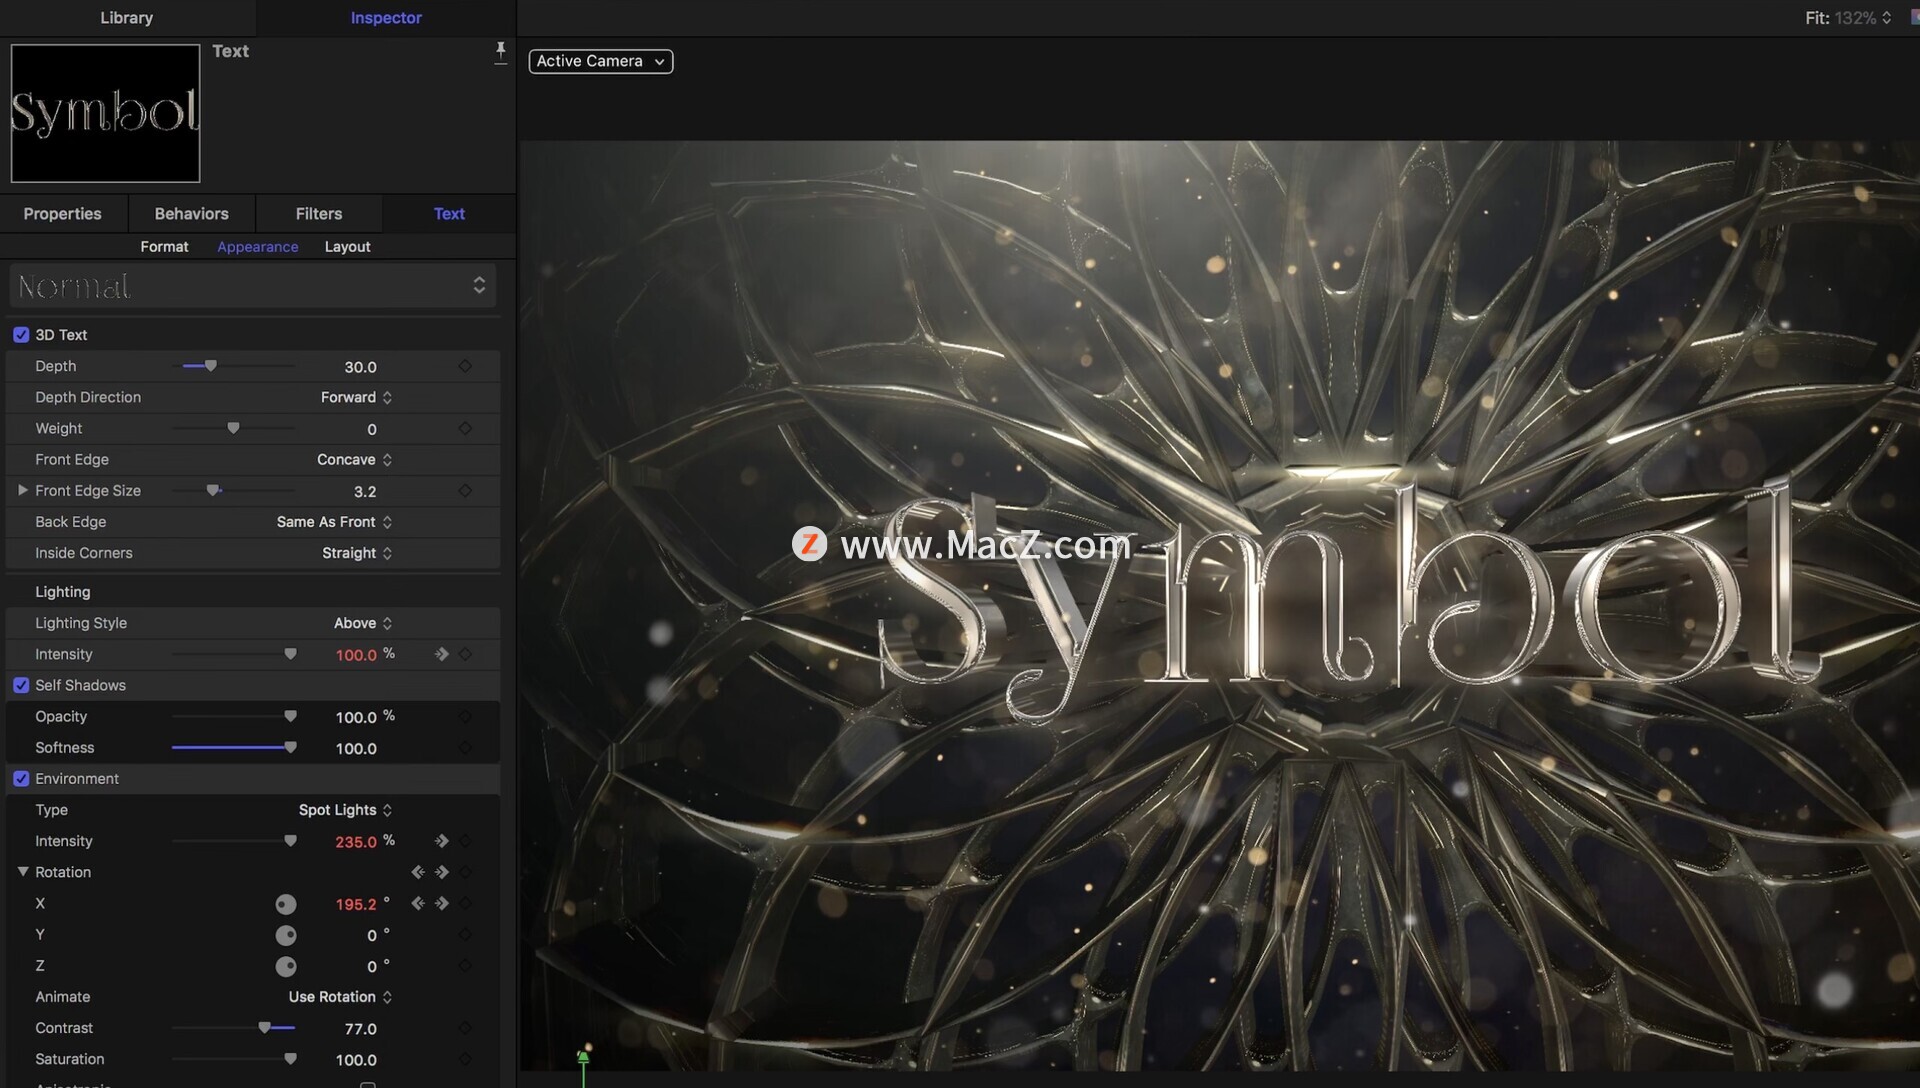Click the Contrast value 77.0
Image resolution: width=1920 pixels, height=1088 pixels.
(360, 1029)
